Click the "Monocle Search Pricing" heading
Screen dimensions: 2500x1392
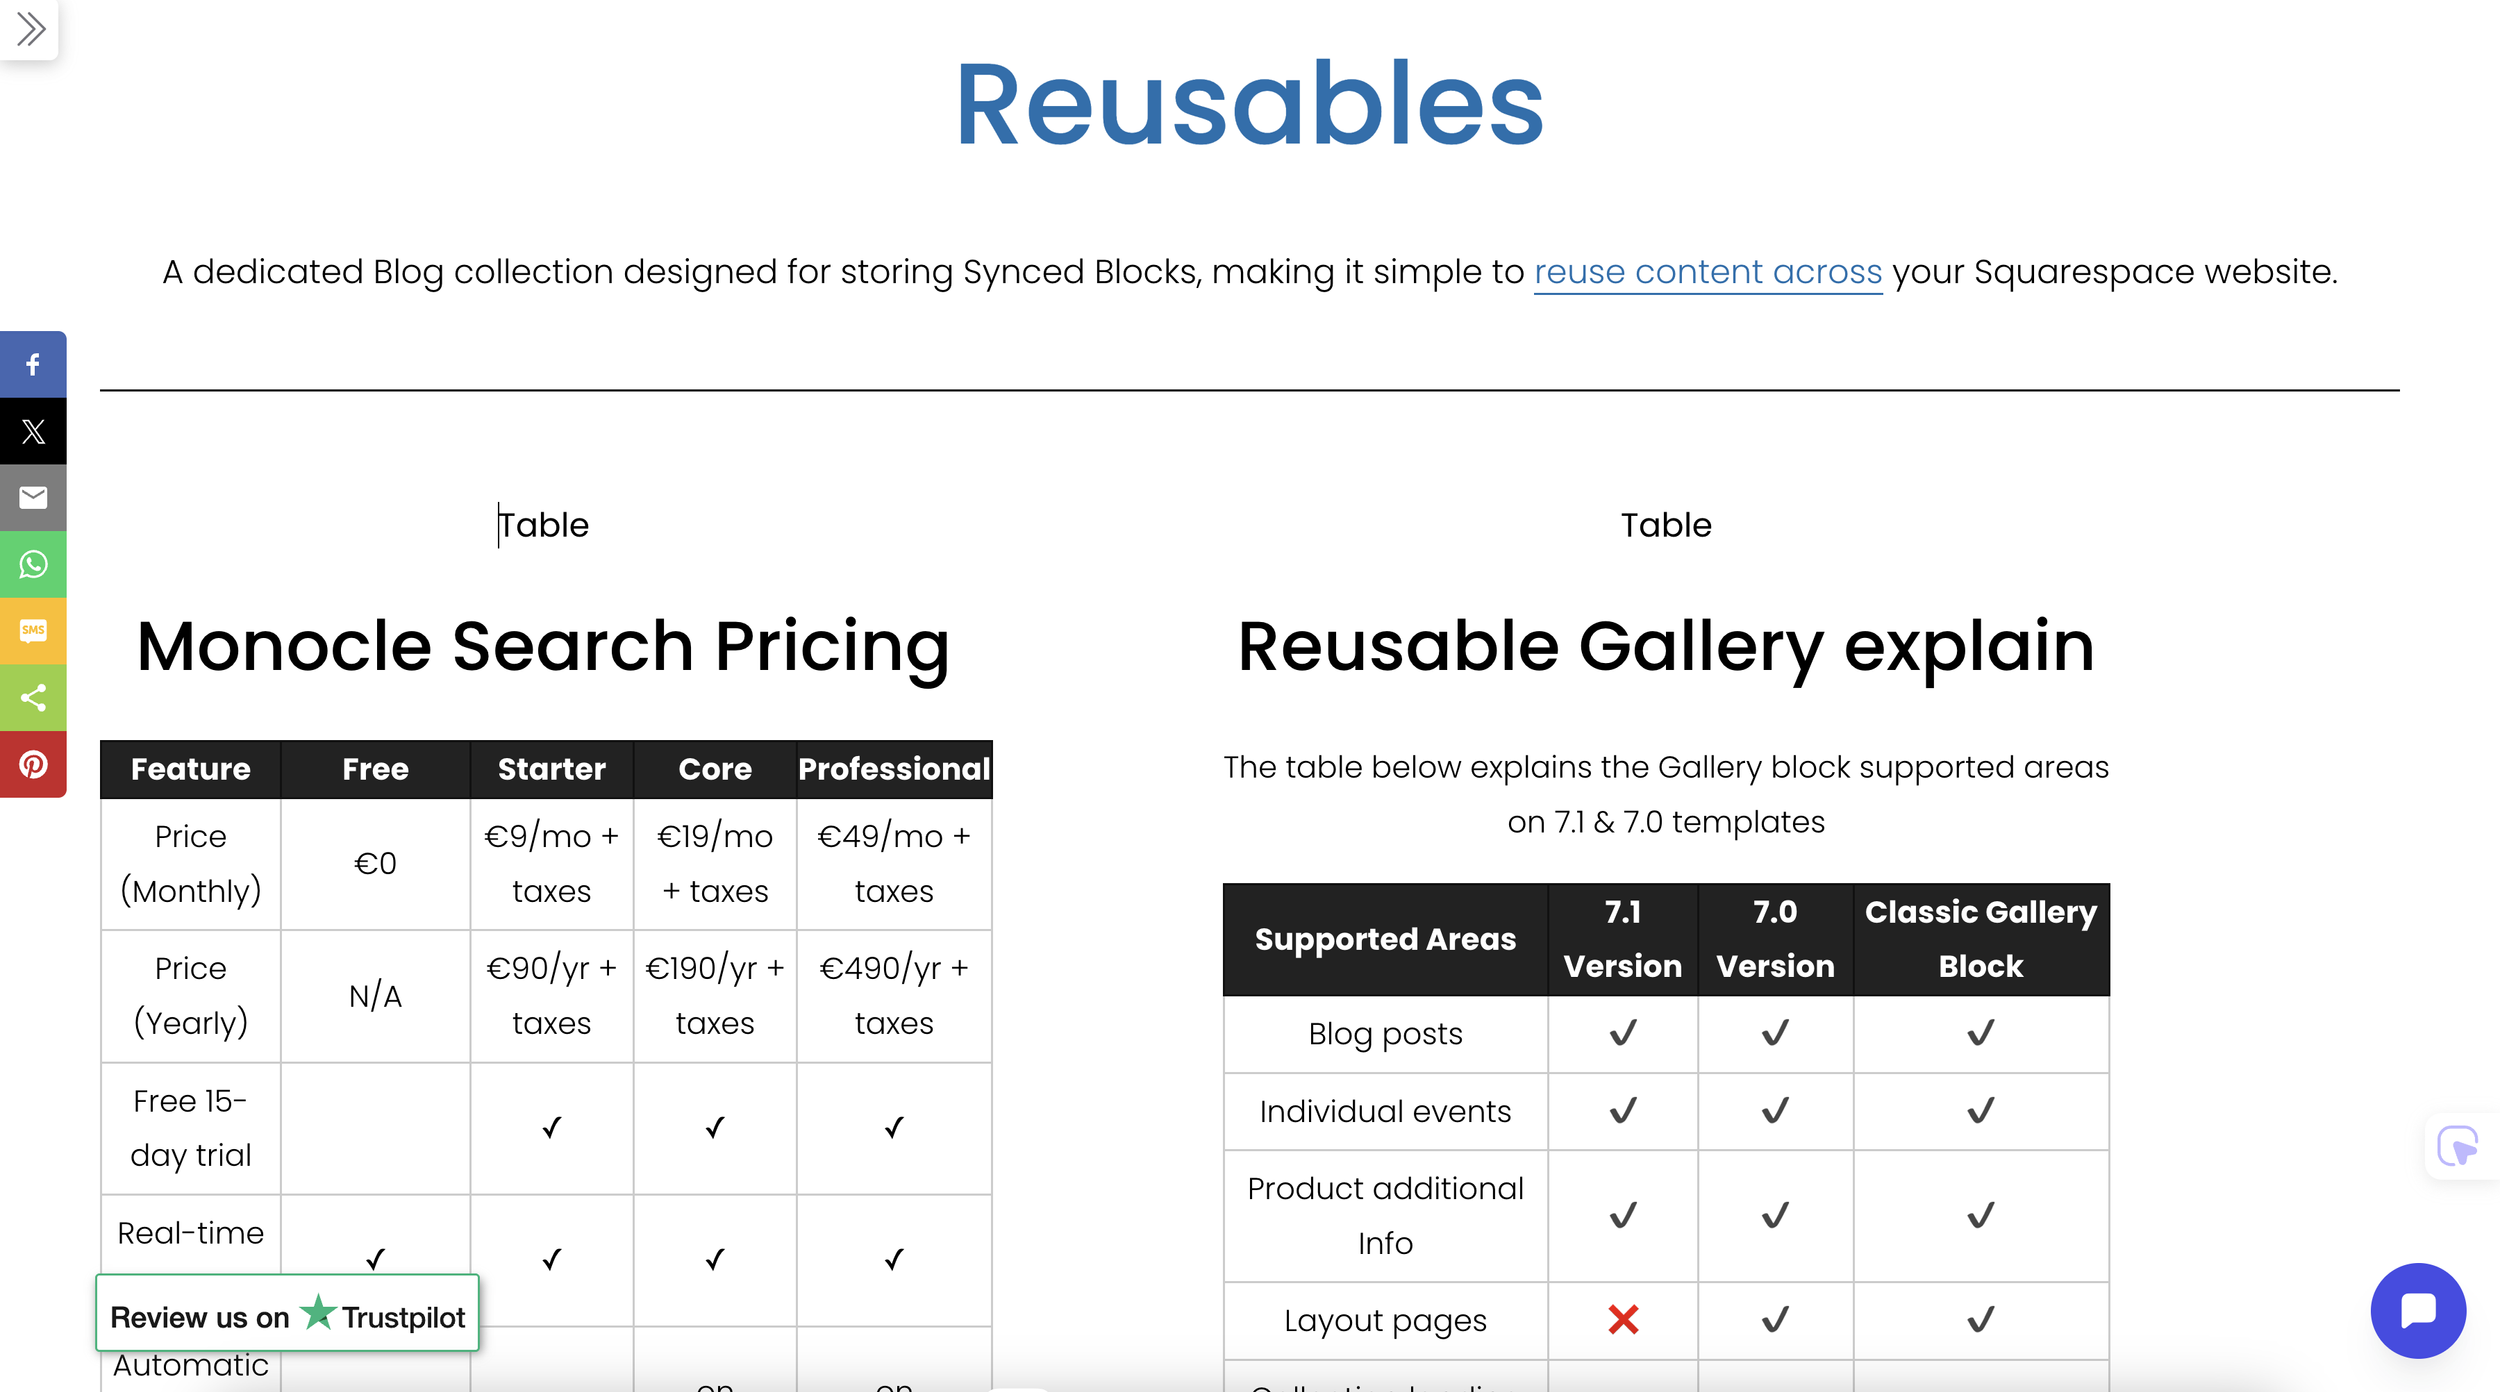543,646
